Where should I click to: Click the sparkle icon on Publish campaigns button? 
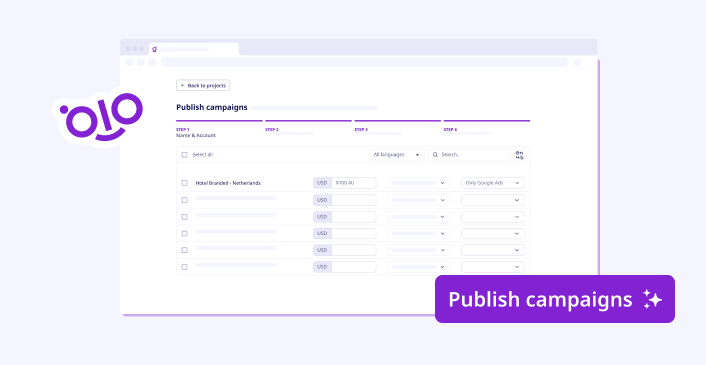pos(652,299)
